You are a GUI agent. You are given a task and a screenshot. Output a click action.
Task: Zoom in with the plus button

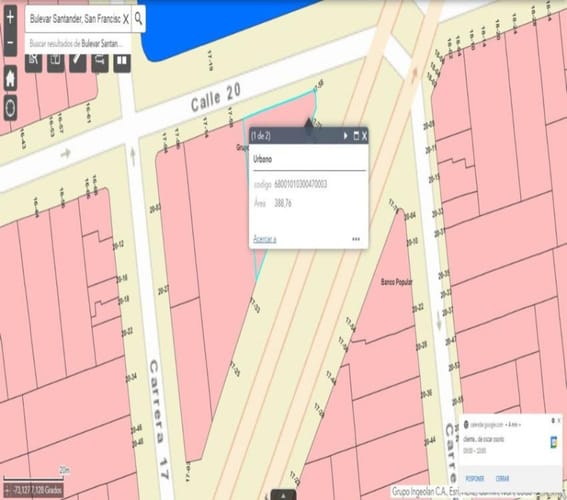tap(10, 17)
